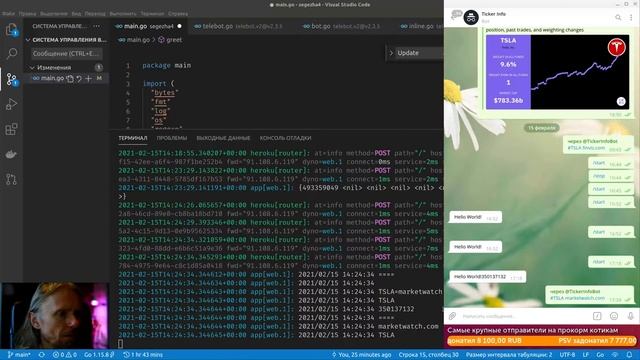Open the Source Control view in the activity bar
Image resolution: width=640 pixels, height=360 pixels.
click(x=11, y=79)
